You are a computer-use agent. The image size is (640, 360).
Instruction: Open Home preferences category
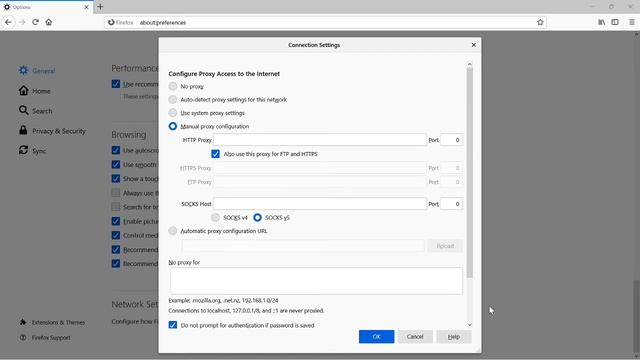coord(34,91)
